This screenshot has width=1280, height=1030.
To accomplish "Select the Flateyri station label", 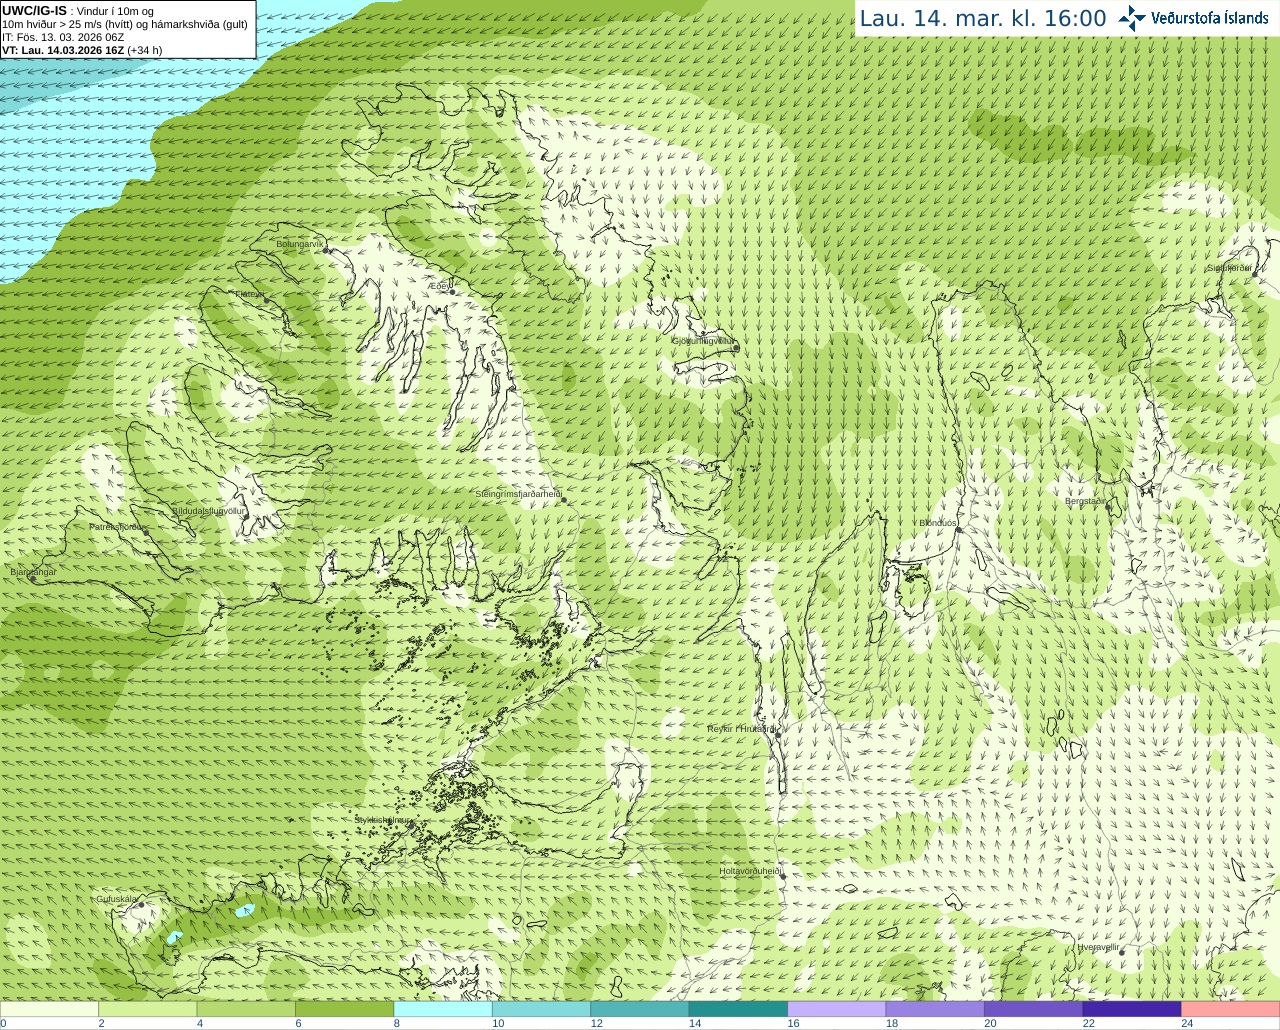I will 248,294.
